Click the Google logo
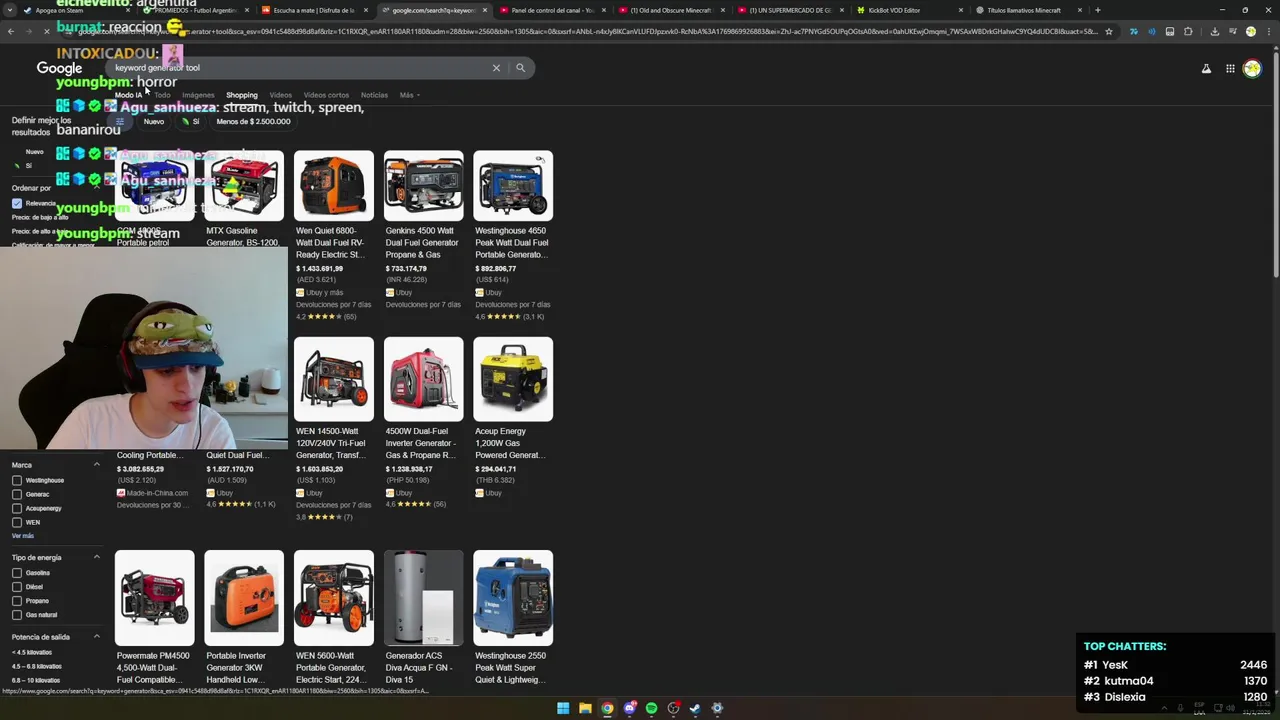The height and width of the screenshot is (720, 1280). click(59, 68)
